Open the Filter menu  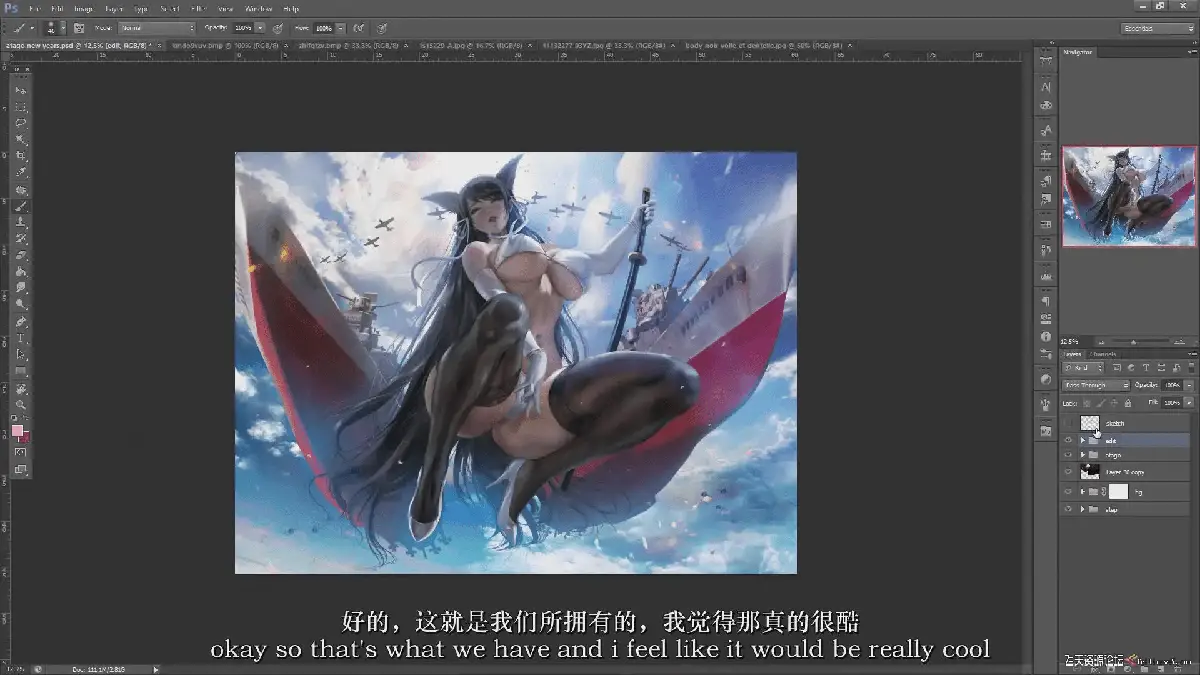click(x=199, y=9)
